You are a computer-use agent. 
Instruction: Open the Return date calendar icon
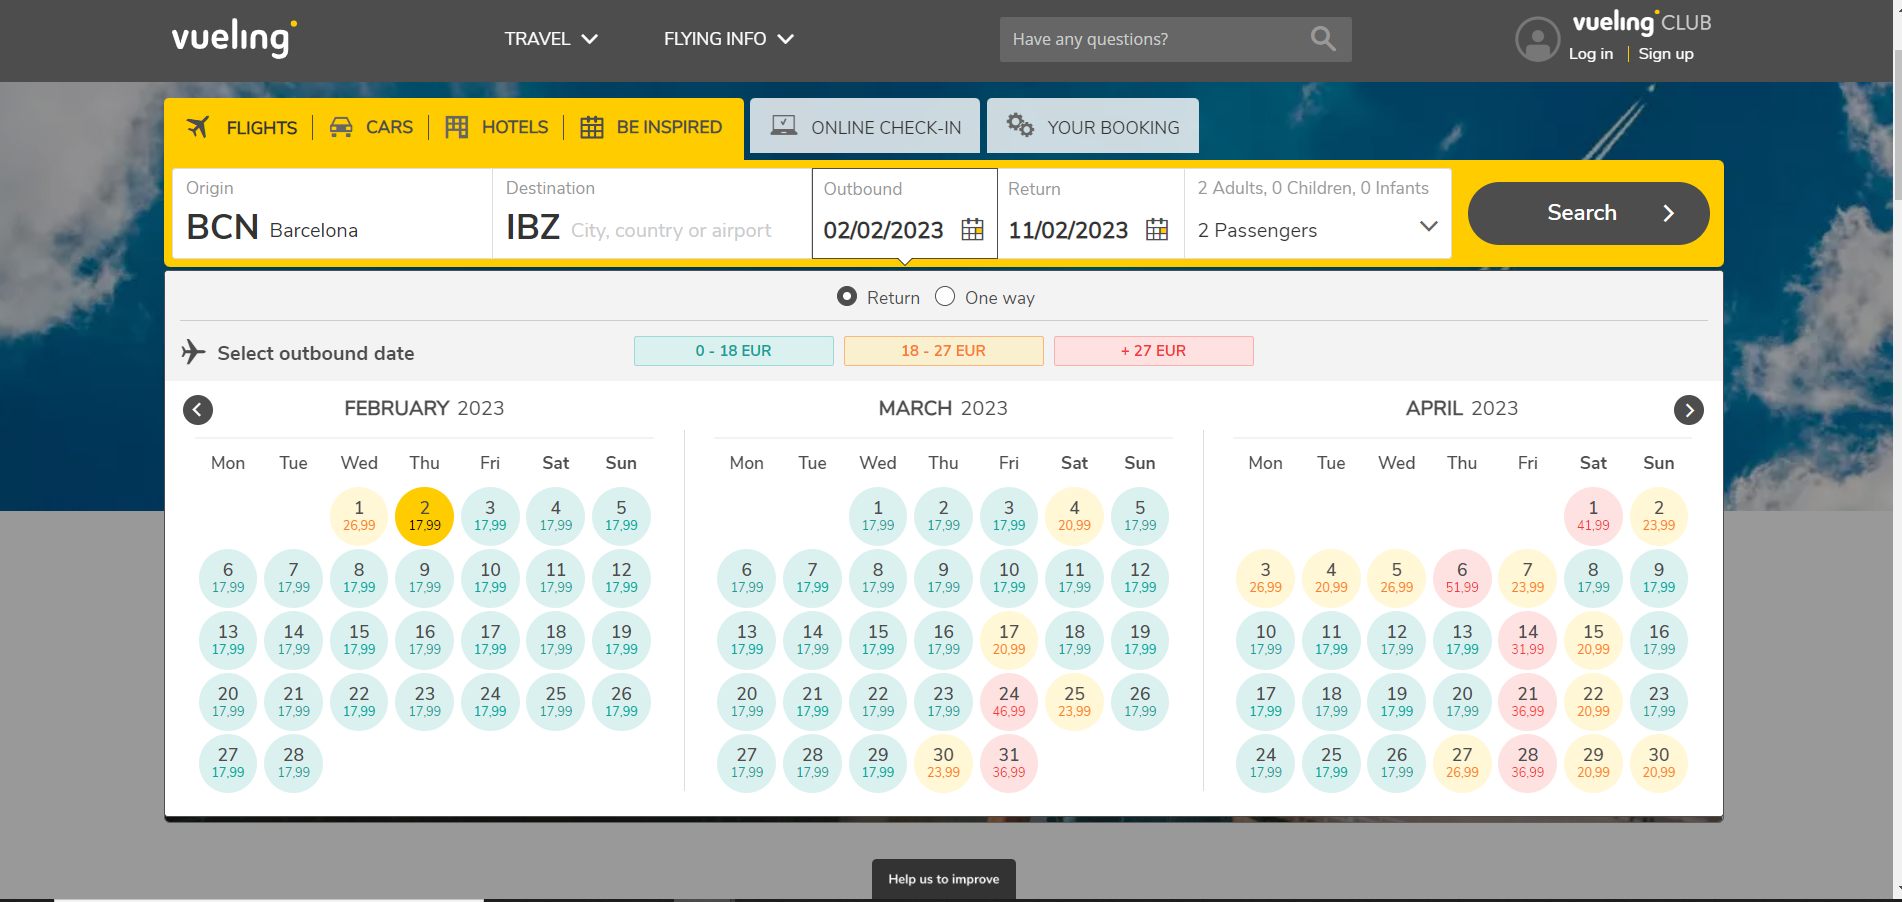coord(1156,230)
